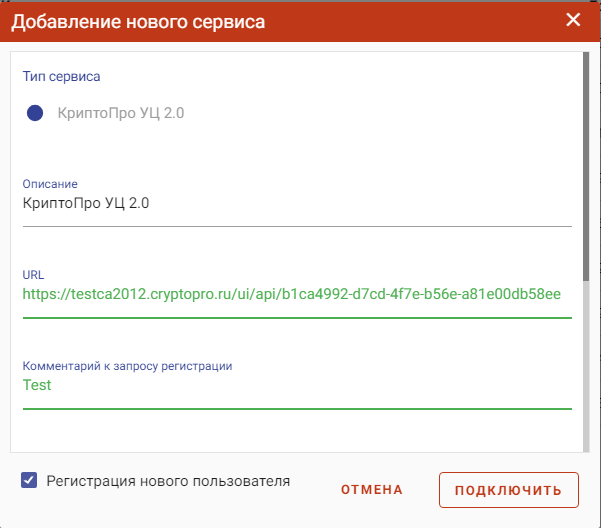Click the dark vertical scrollbar thumb
601x528 pixels.
(586, 166)
